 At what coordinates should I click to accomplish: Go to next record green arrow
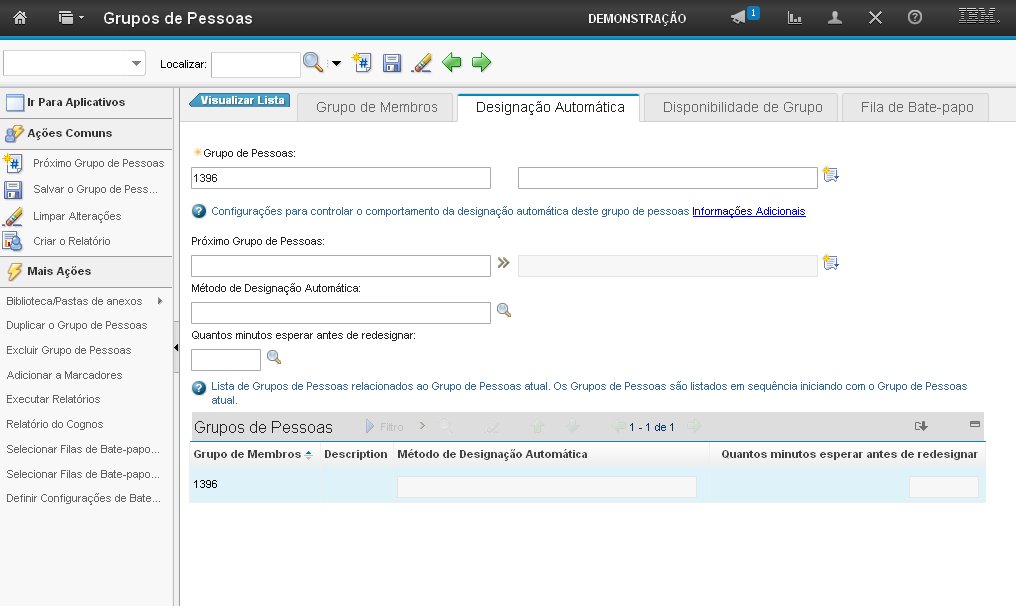(x=482, y=64)
